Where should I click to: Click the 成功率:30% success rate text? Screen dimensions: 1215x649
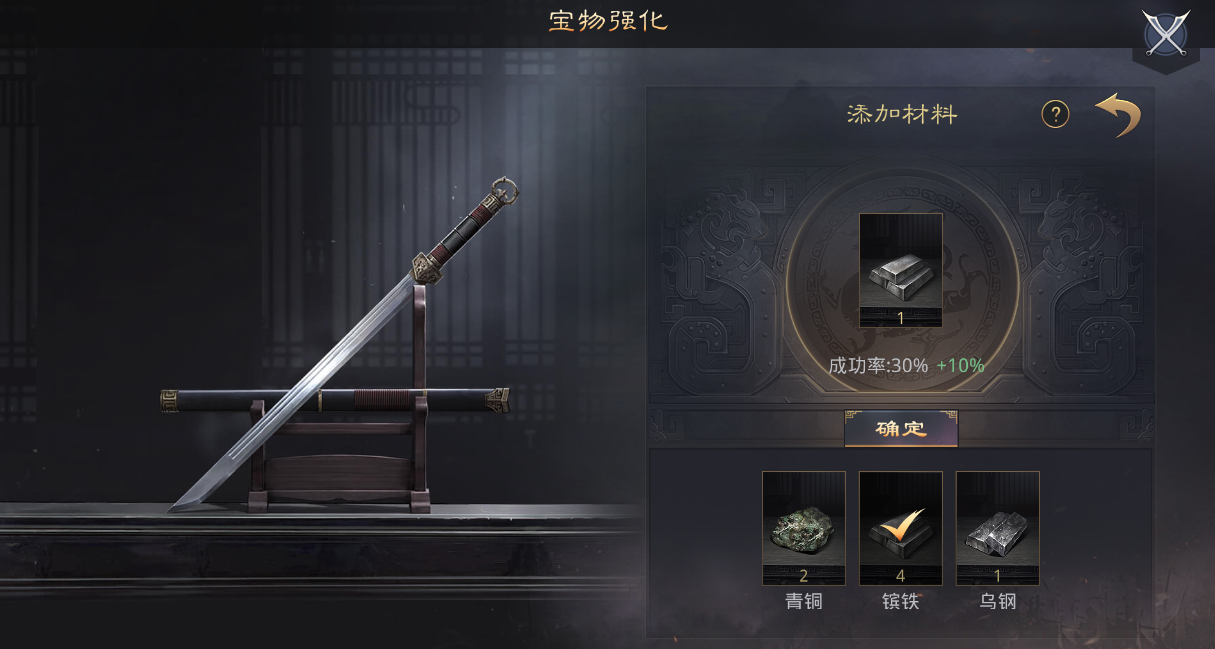coord(878,365)
